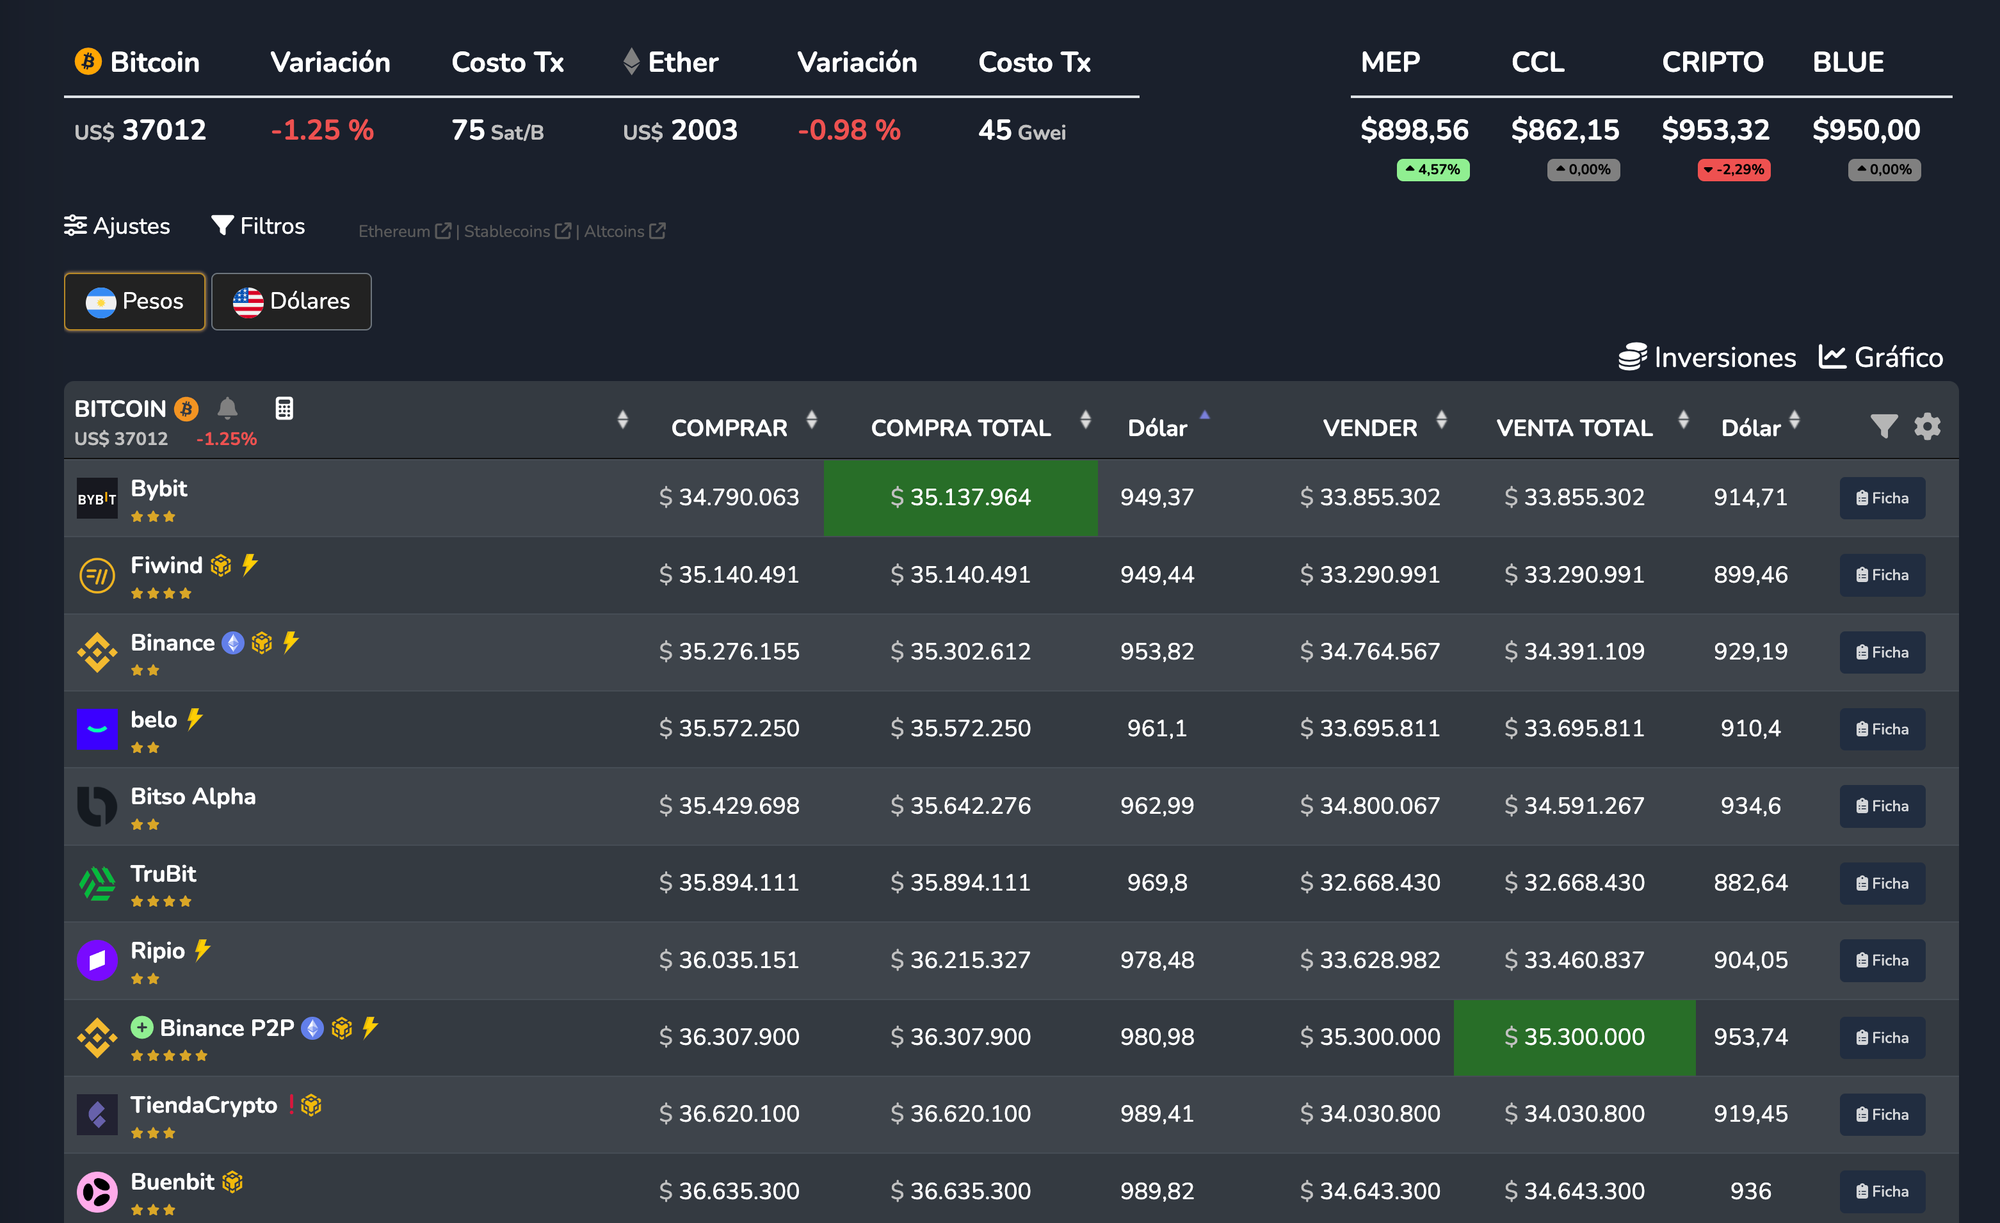Click the MEP 4,57% change badge
This screenshot has width=2000, height=1223.
click(x=1433, y=170)
